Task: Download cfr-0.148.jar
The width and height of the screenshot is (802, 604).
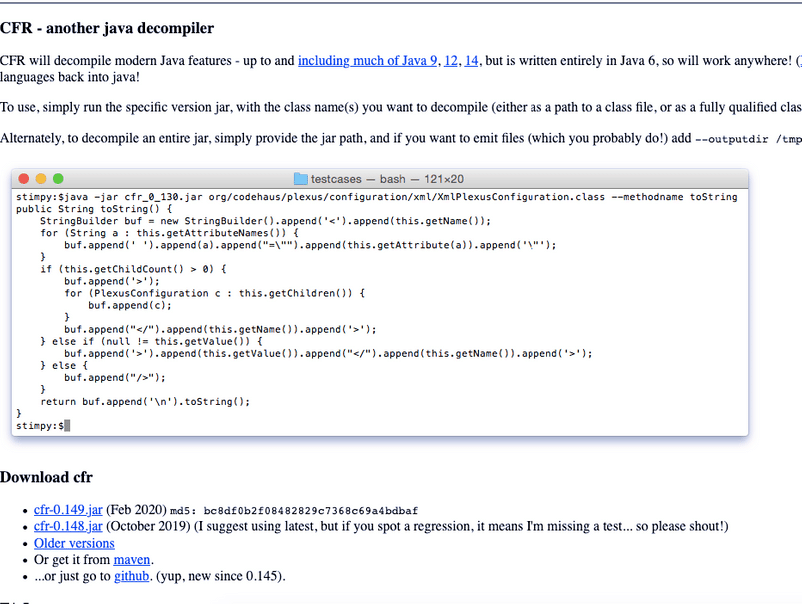Action: coord(68,526)
